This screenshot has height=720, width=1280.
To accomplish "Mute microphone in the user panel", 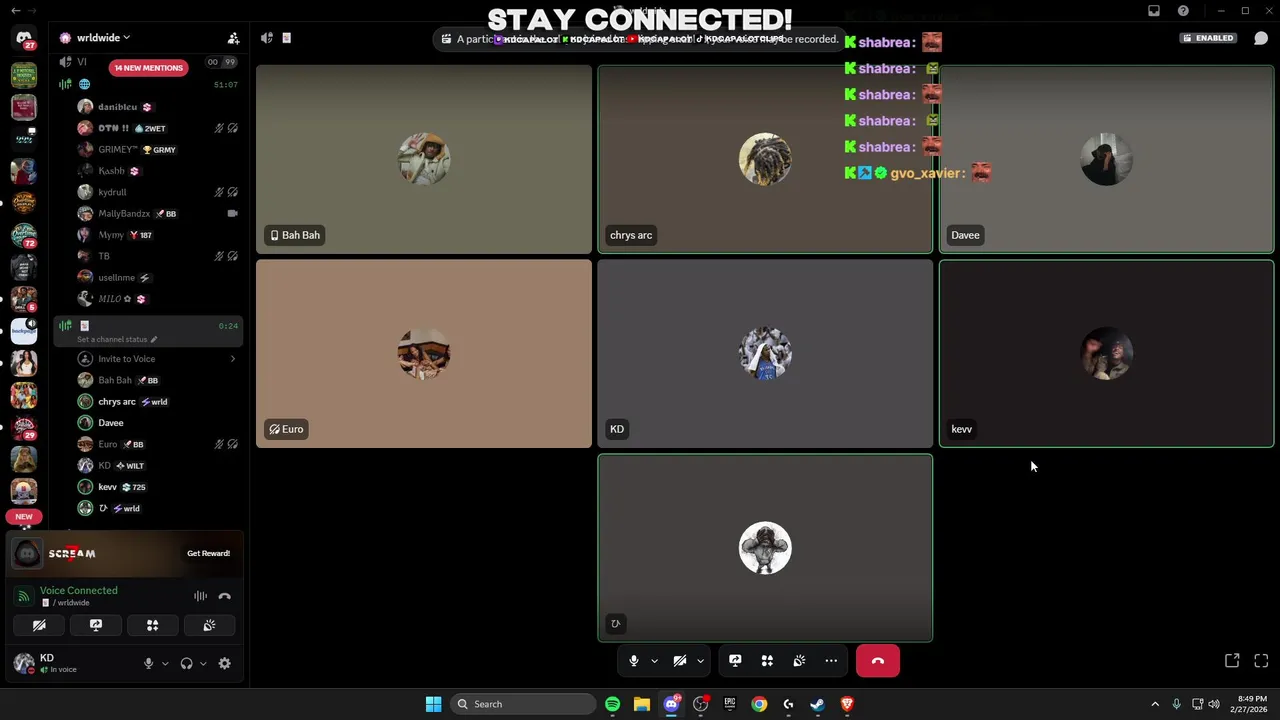I will (148, 663).
